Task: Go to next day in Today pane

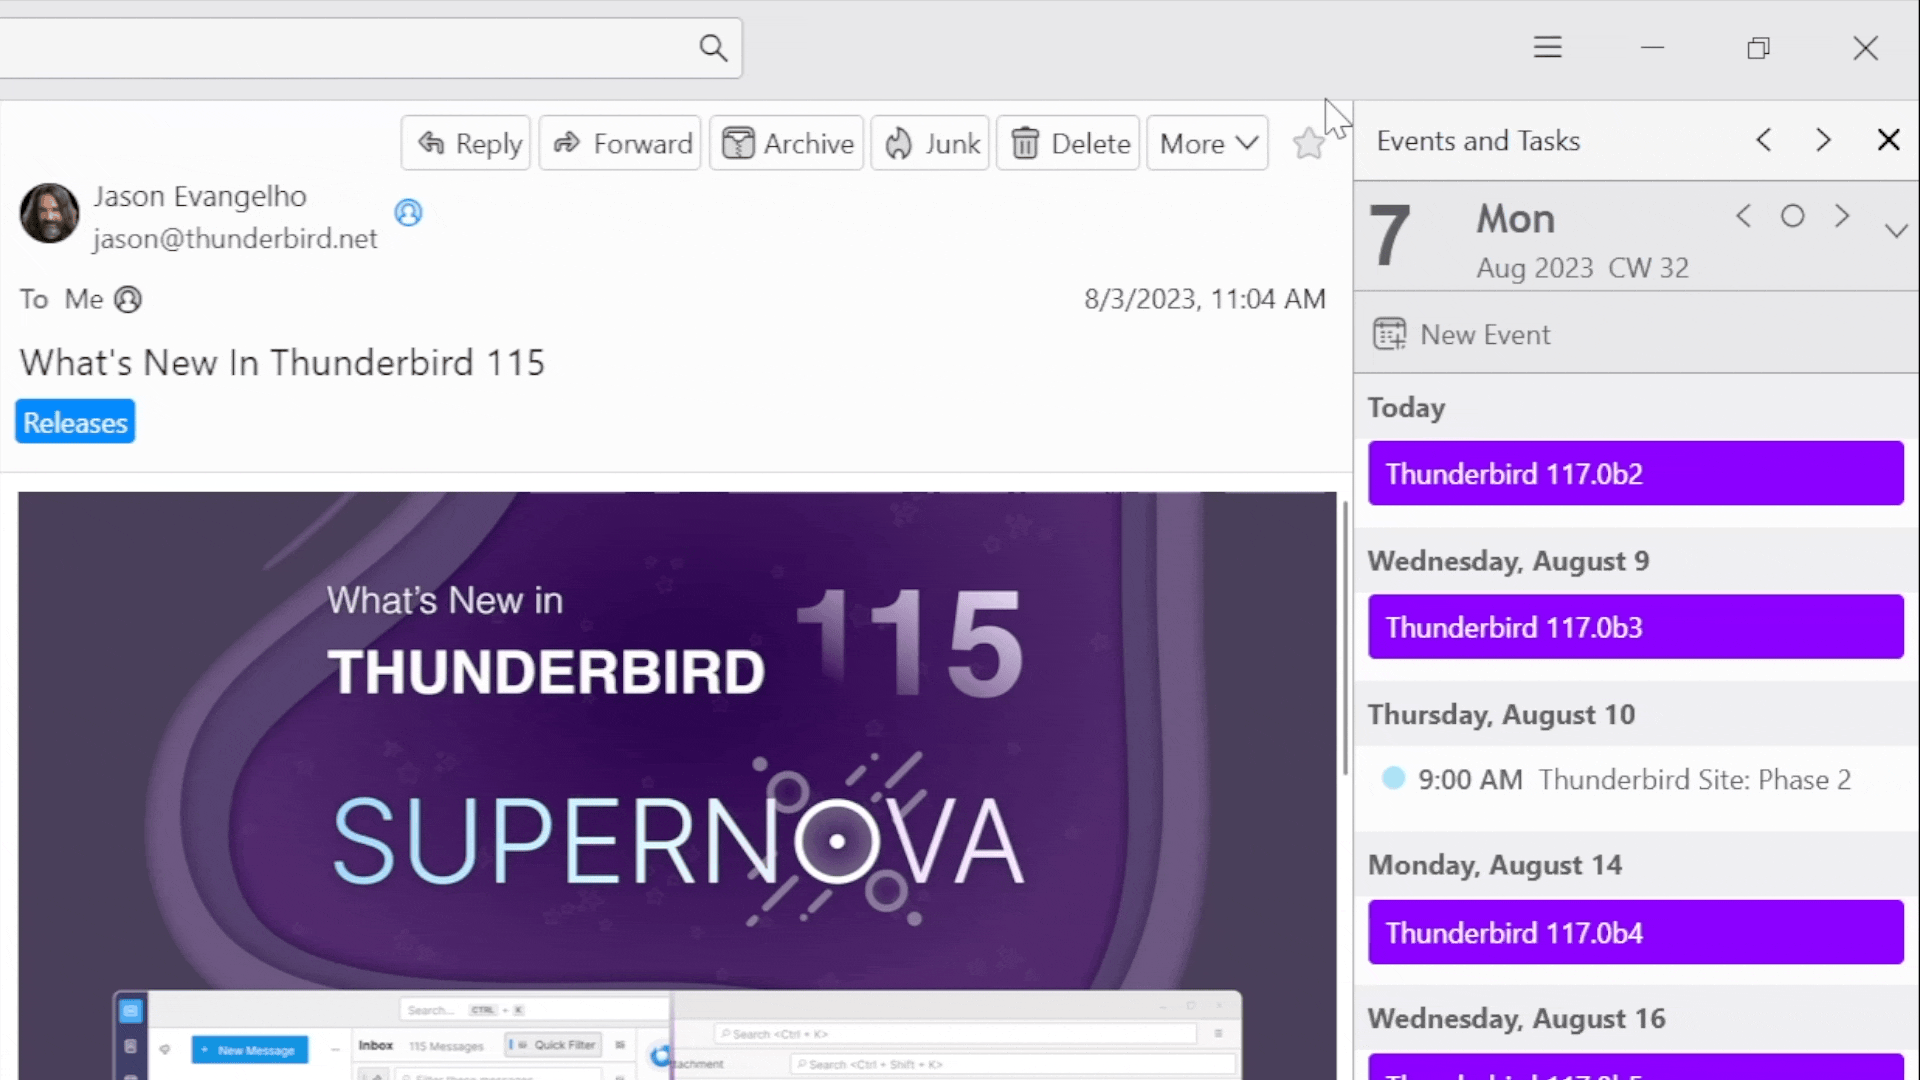Action: (1841, 216)
